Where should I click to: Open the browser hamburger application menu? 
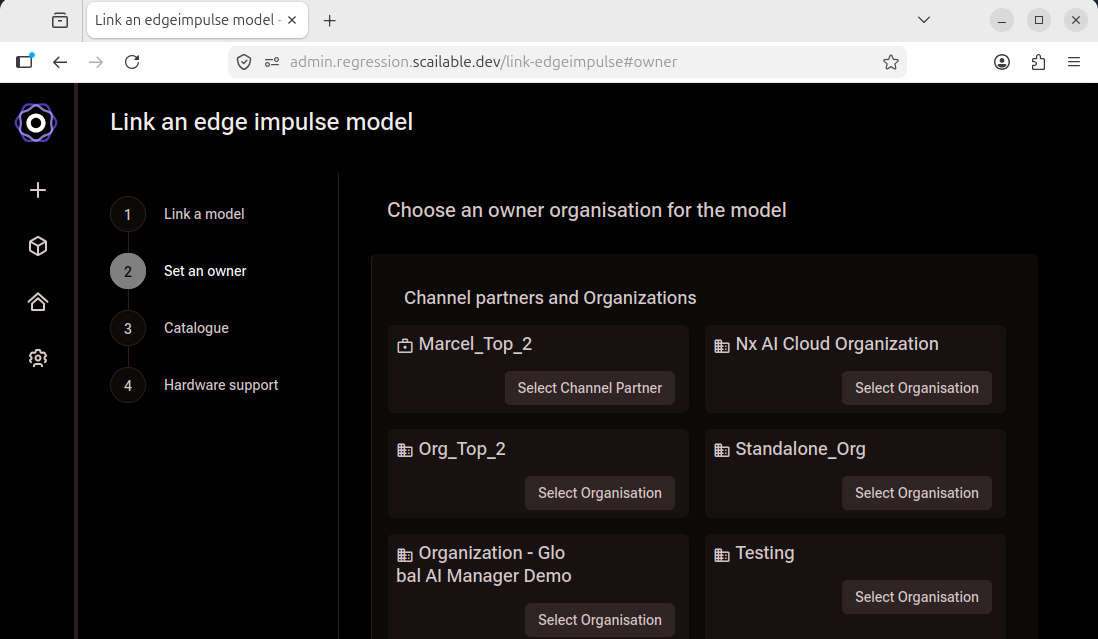[1074, 62]
